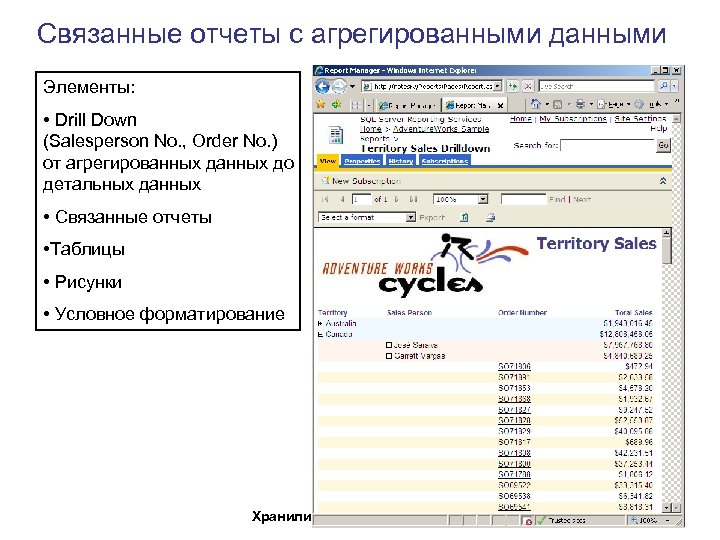Jump to last report page arrow
The height and width of the screenshot is (540, 720).
coord(413,199)
